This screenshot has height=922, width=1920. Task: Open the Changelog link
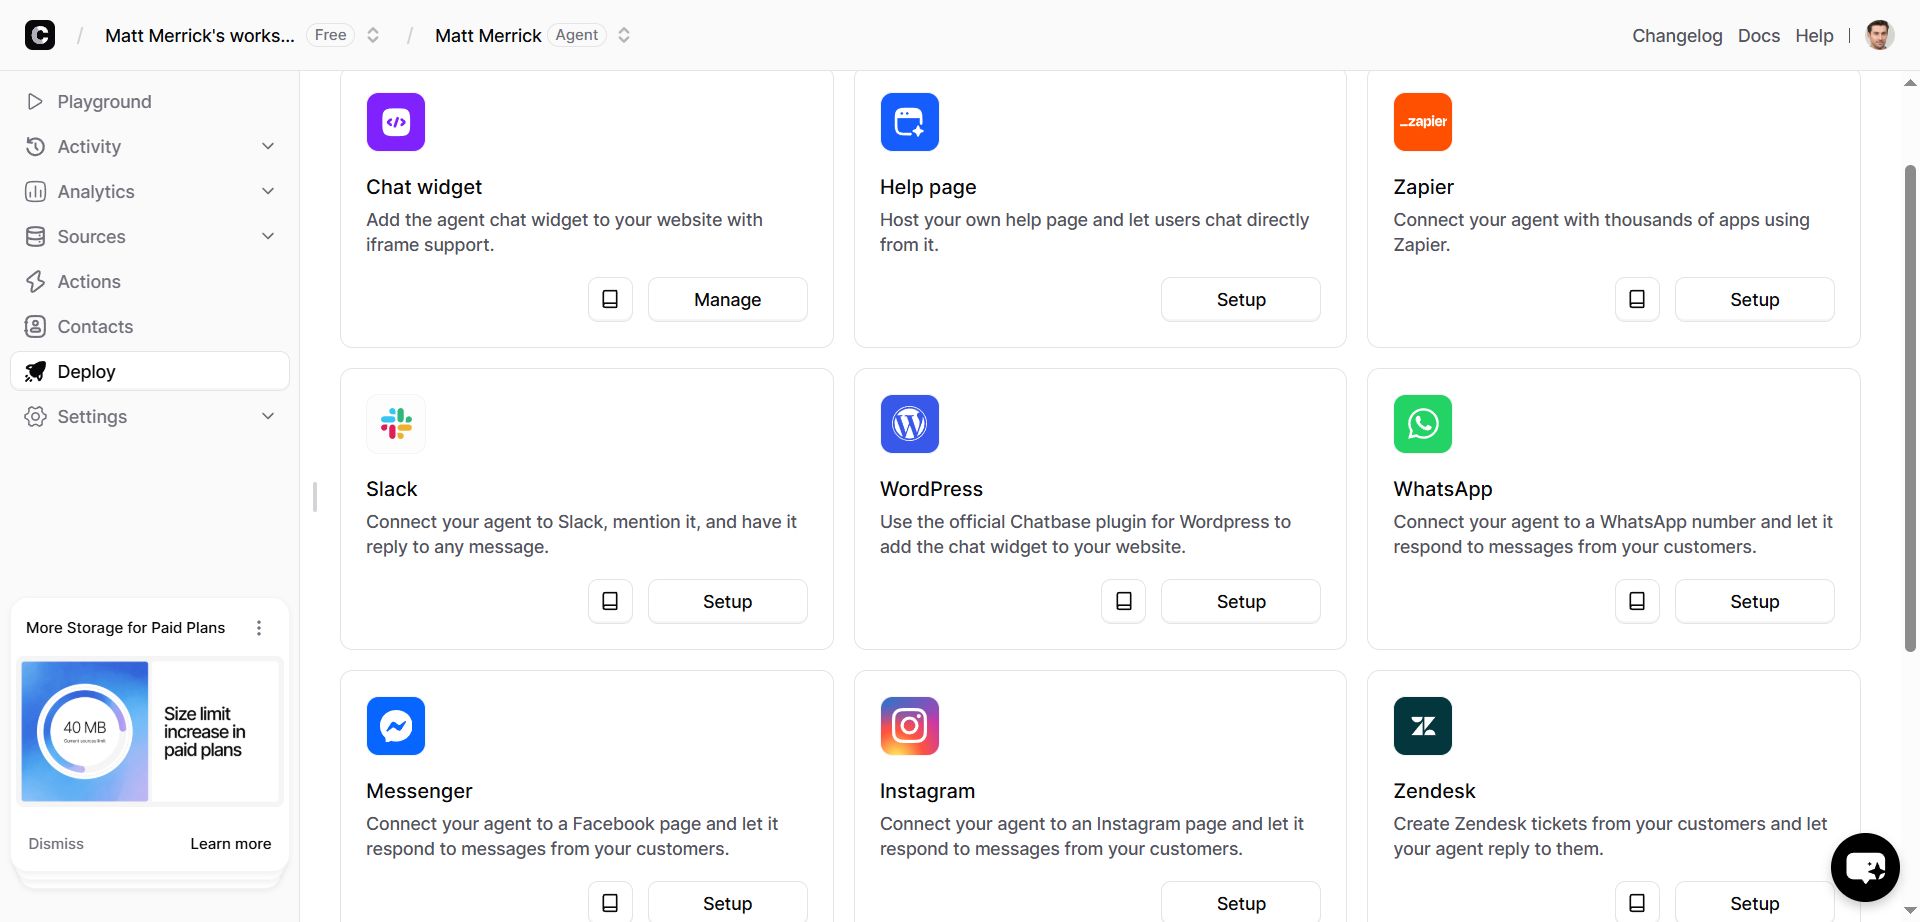pyautogui.click(x=1677, y=36)
